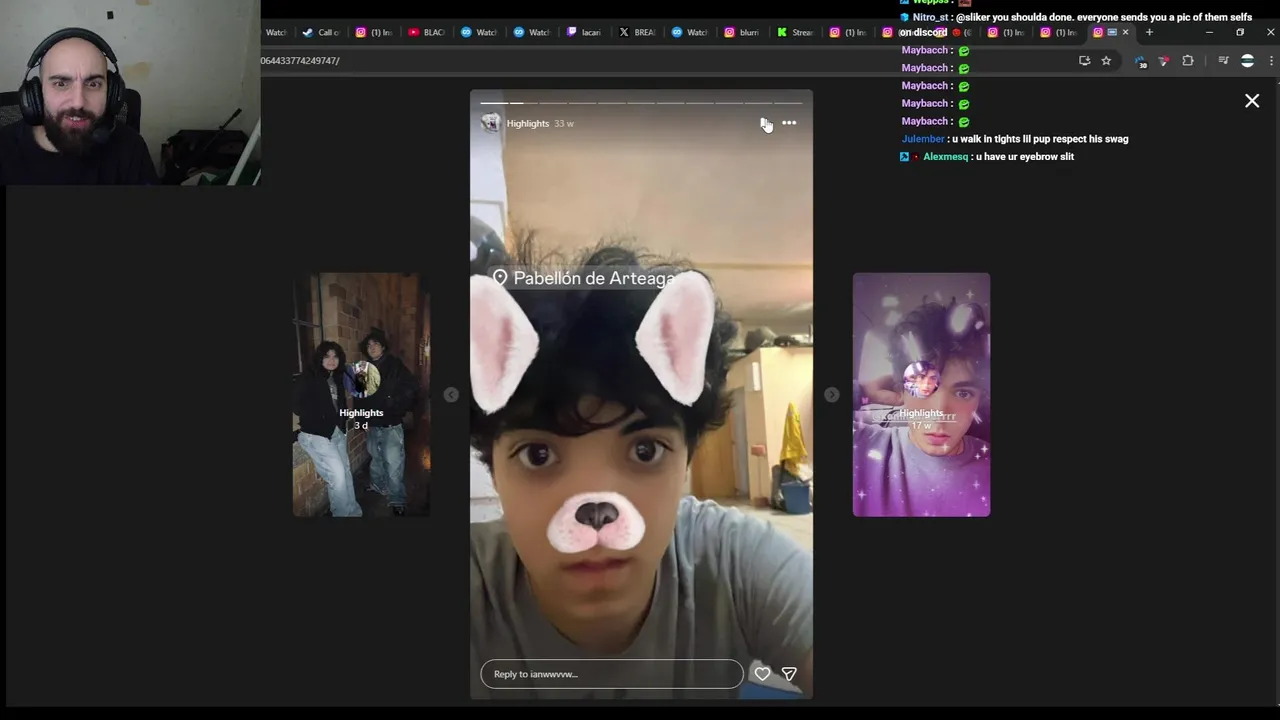Go to the previous story with the left arrow
Image resolution: width=1280 pixels, height=720 pixels.
(451, 395)
